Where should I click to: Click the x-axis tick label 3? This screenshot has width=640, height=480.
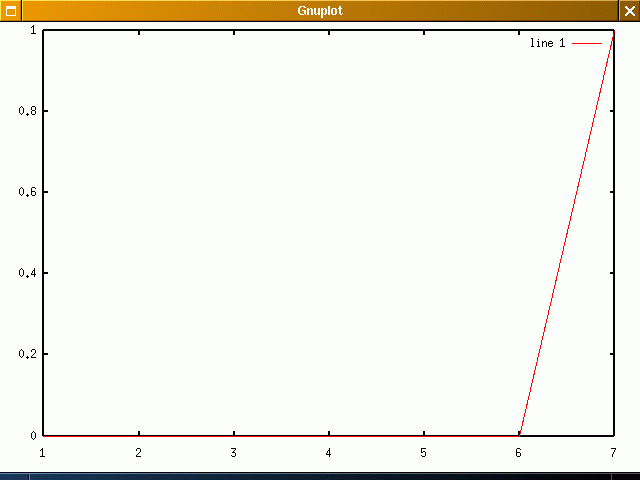click(x=233, y=453)
